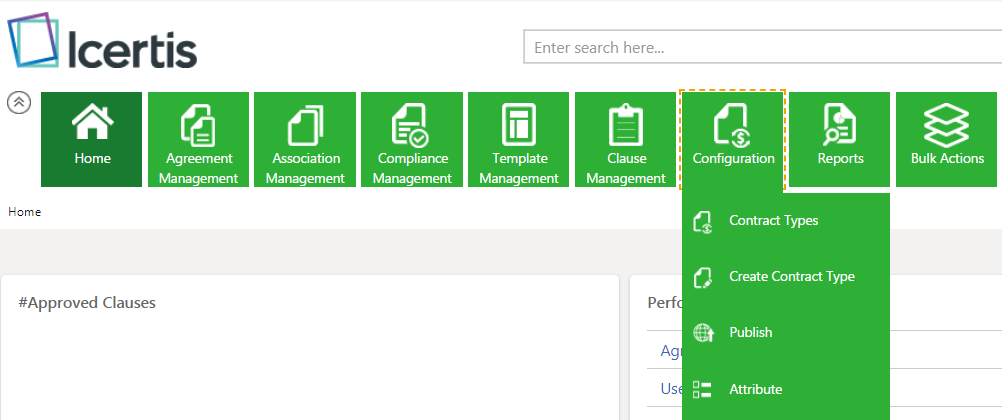Open the Reports tile
The height and width of the screenshot is (420, 1002).
840,140
